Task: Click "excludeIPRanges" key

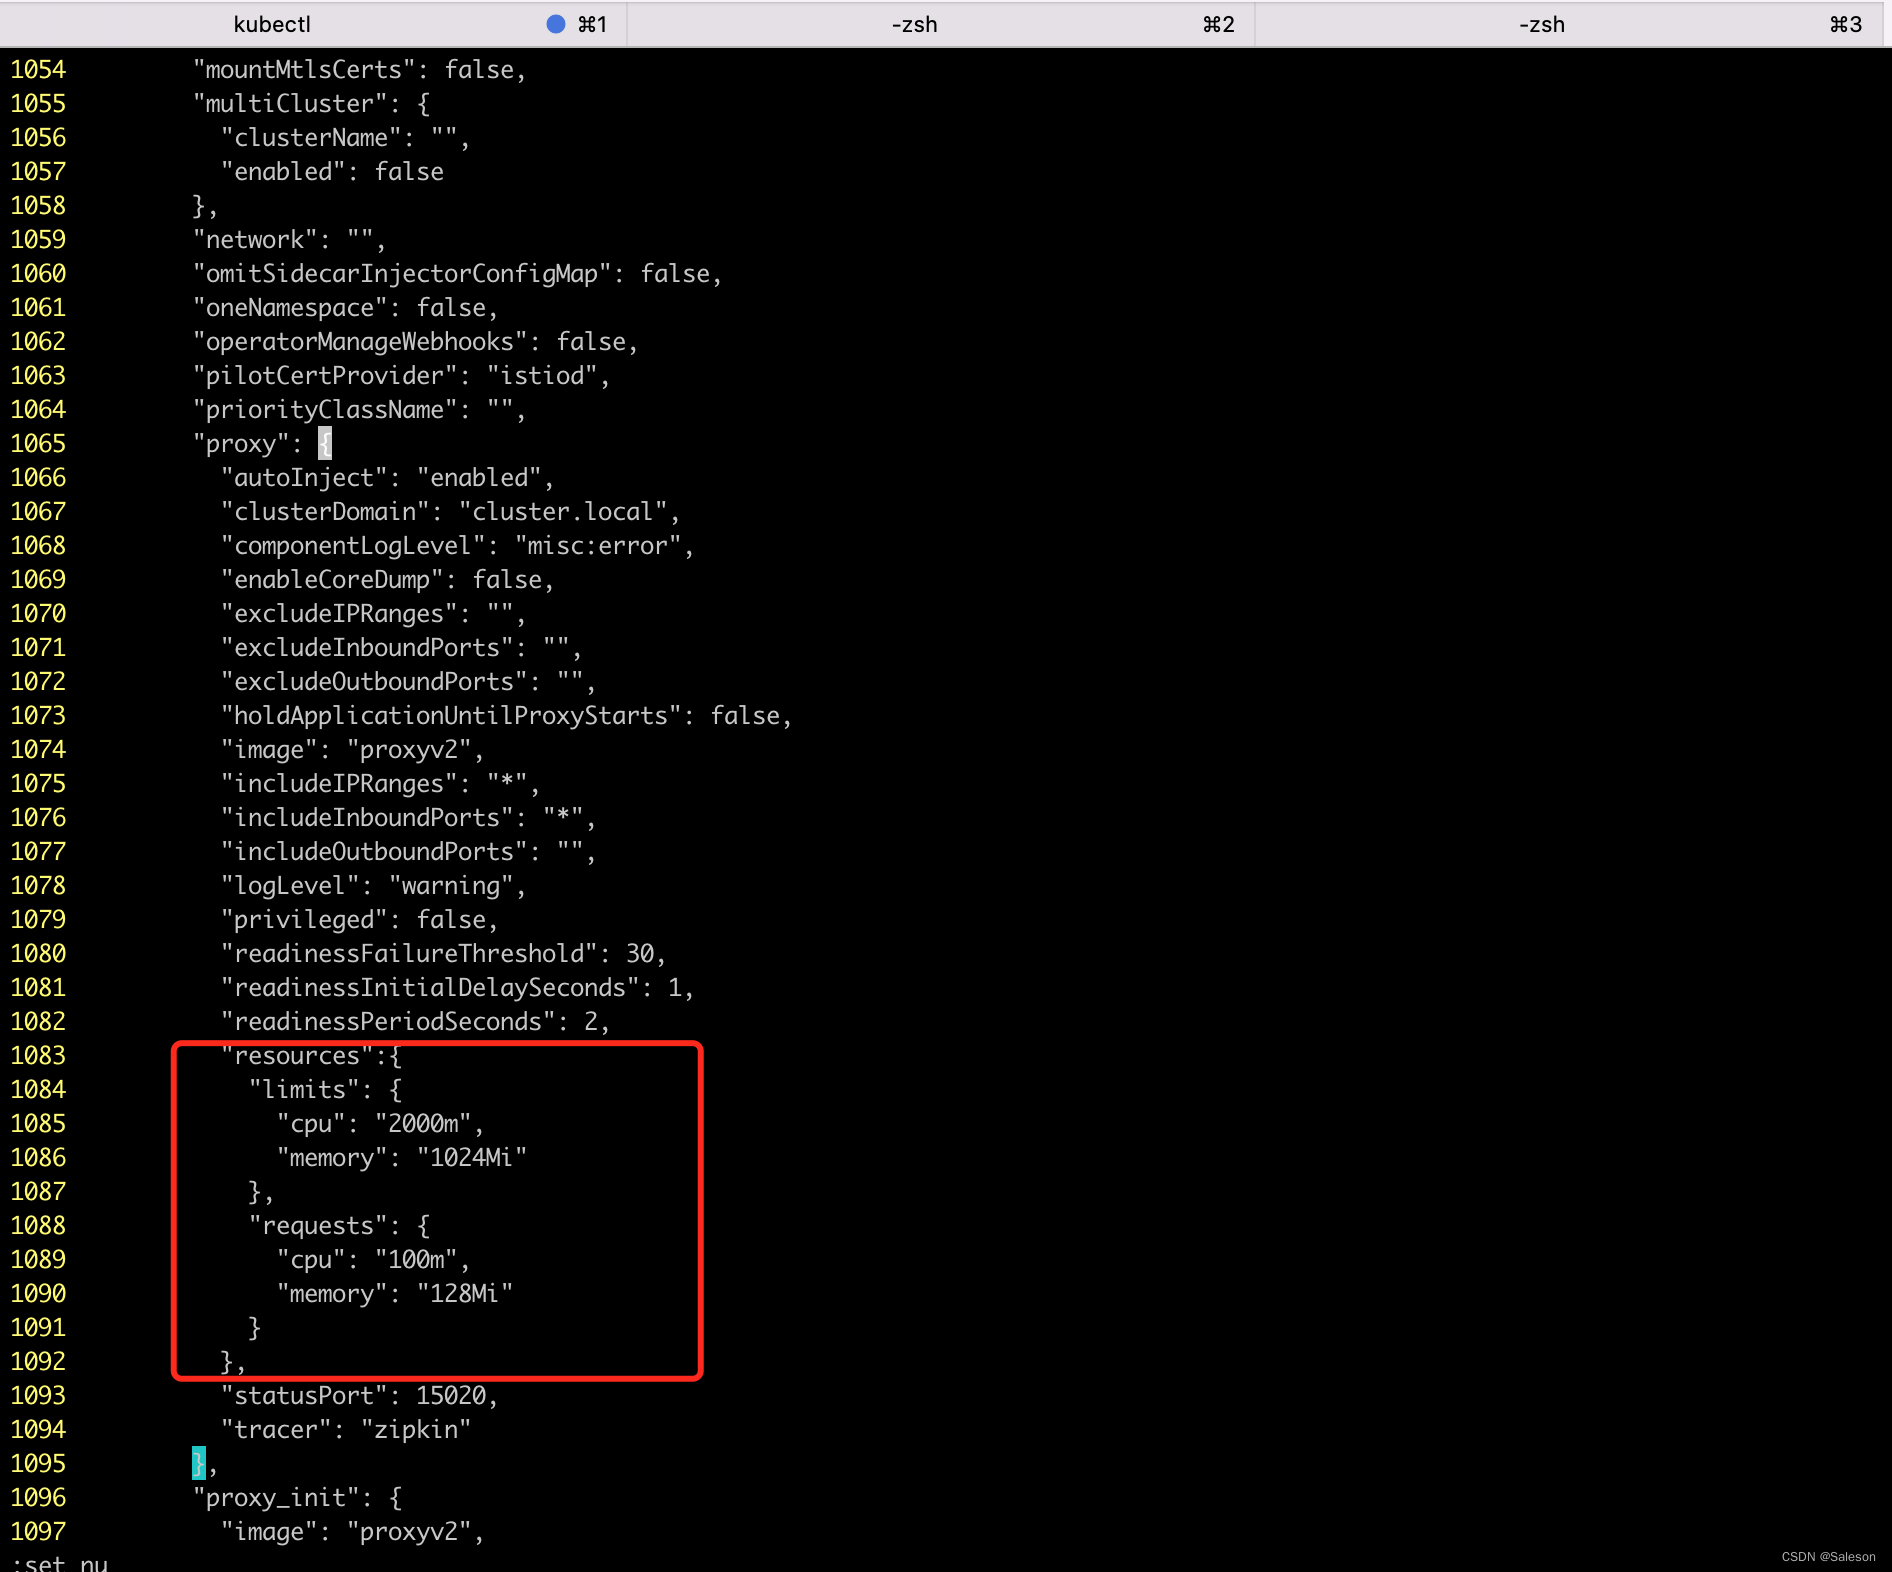Action: click(339, 614)
